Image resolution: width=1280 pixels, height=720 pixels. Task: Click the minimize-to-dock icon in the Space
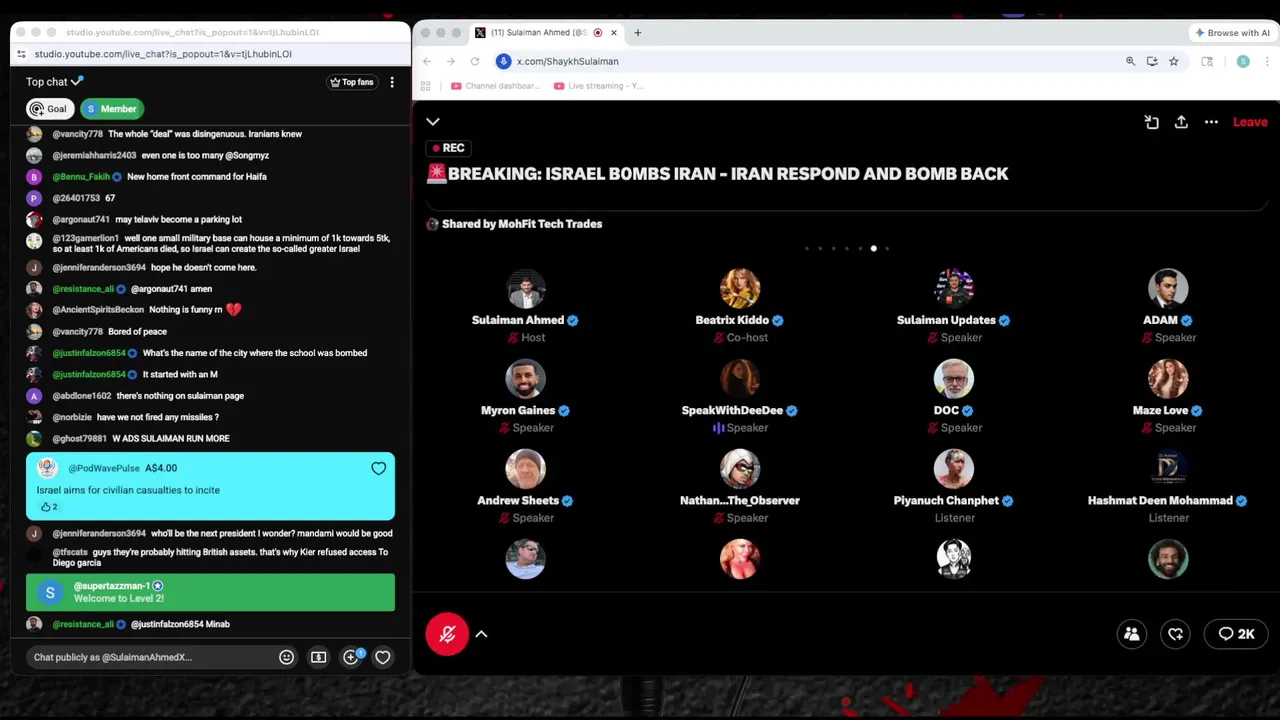point(1152,122)
